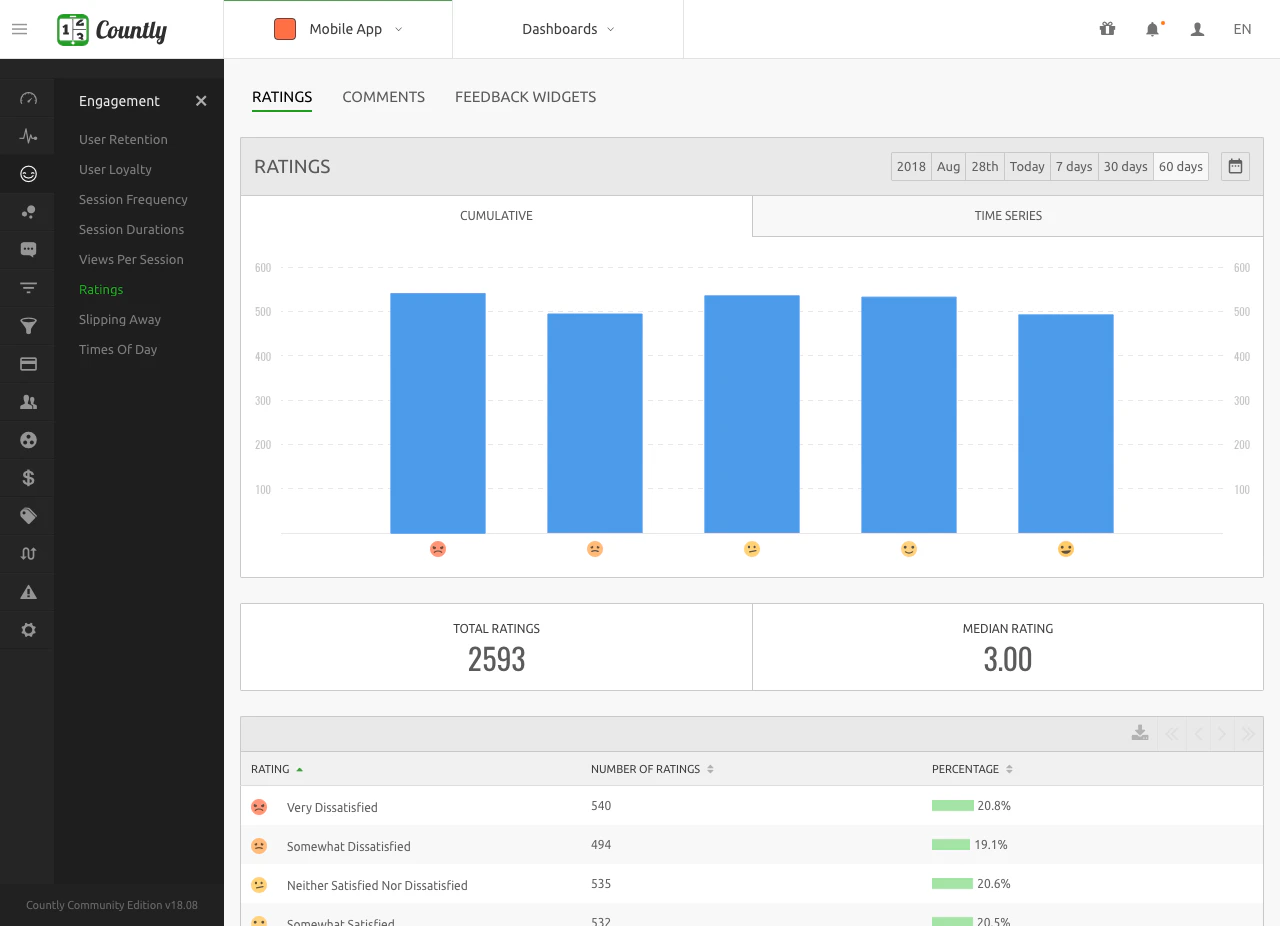Set period to 30 days
The height and width of the screenshot is (926, 1280).
pos(1126,167)
